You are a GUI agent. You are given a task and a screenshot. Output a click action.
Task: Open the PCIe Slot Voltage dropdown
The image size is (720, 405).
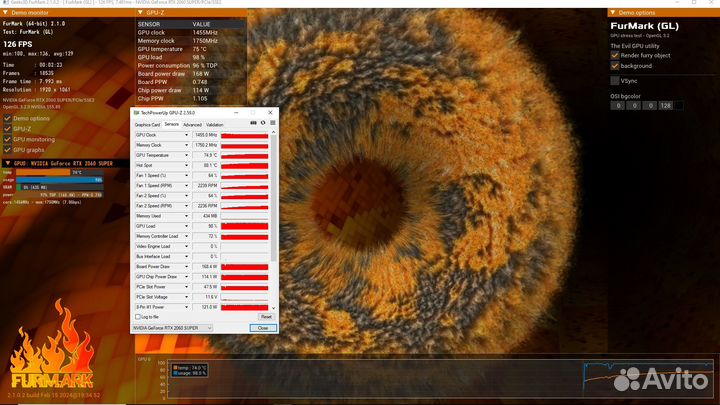pos(186,297)
